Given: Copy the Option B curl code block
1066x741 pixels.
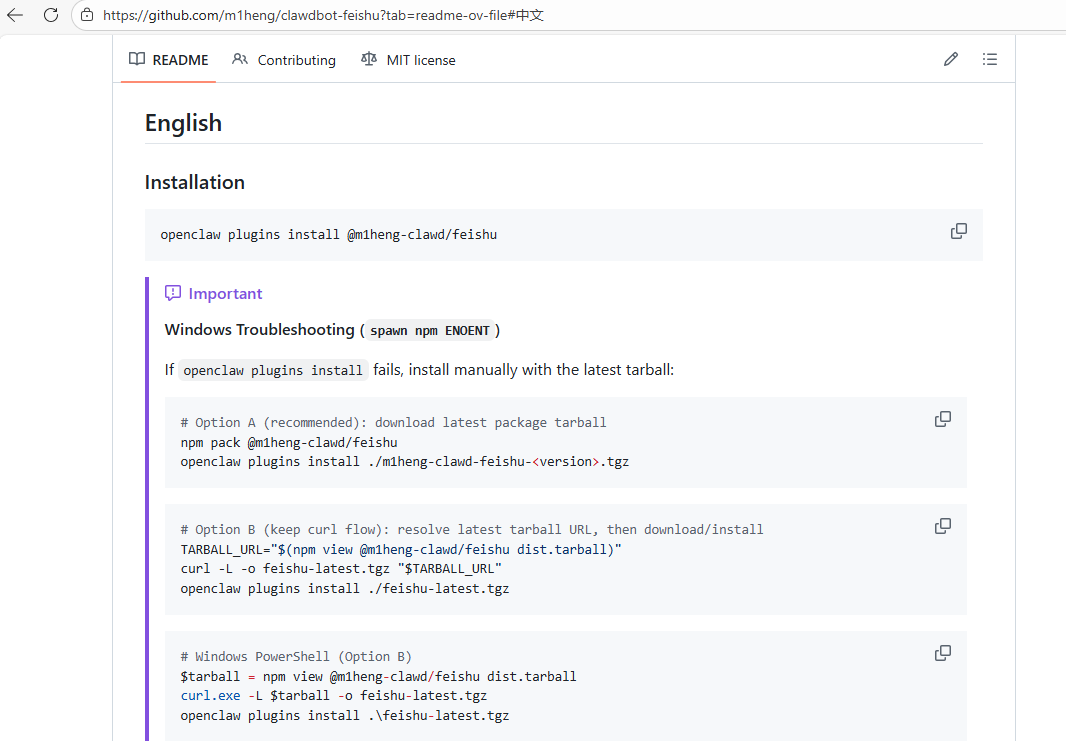Looking at the screenshot, I should pyautogui.click(x=942, y=526).
